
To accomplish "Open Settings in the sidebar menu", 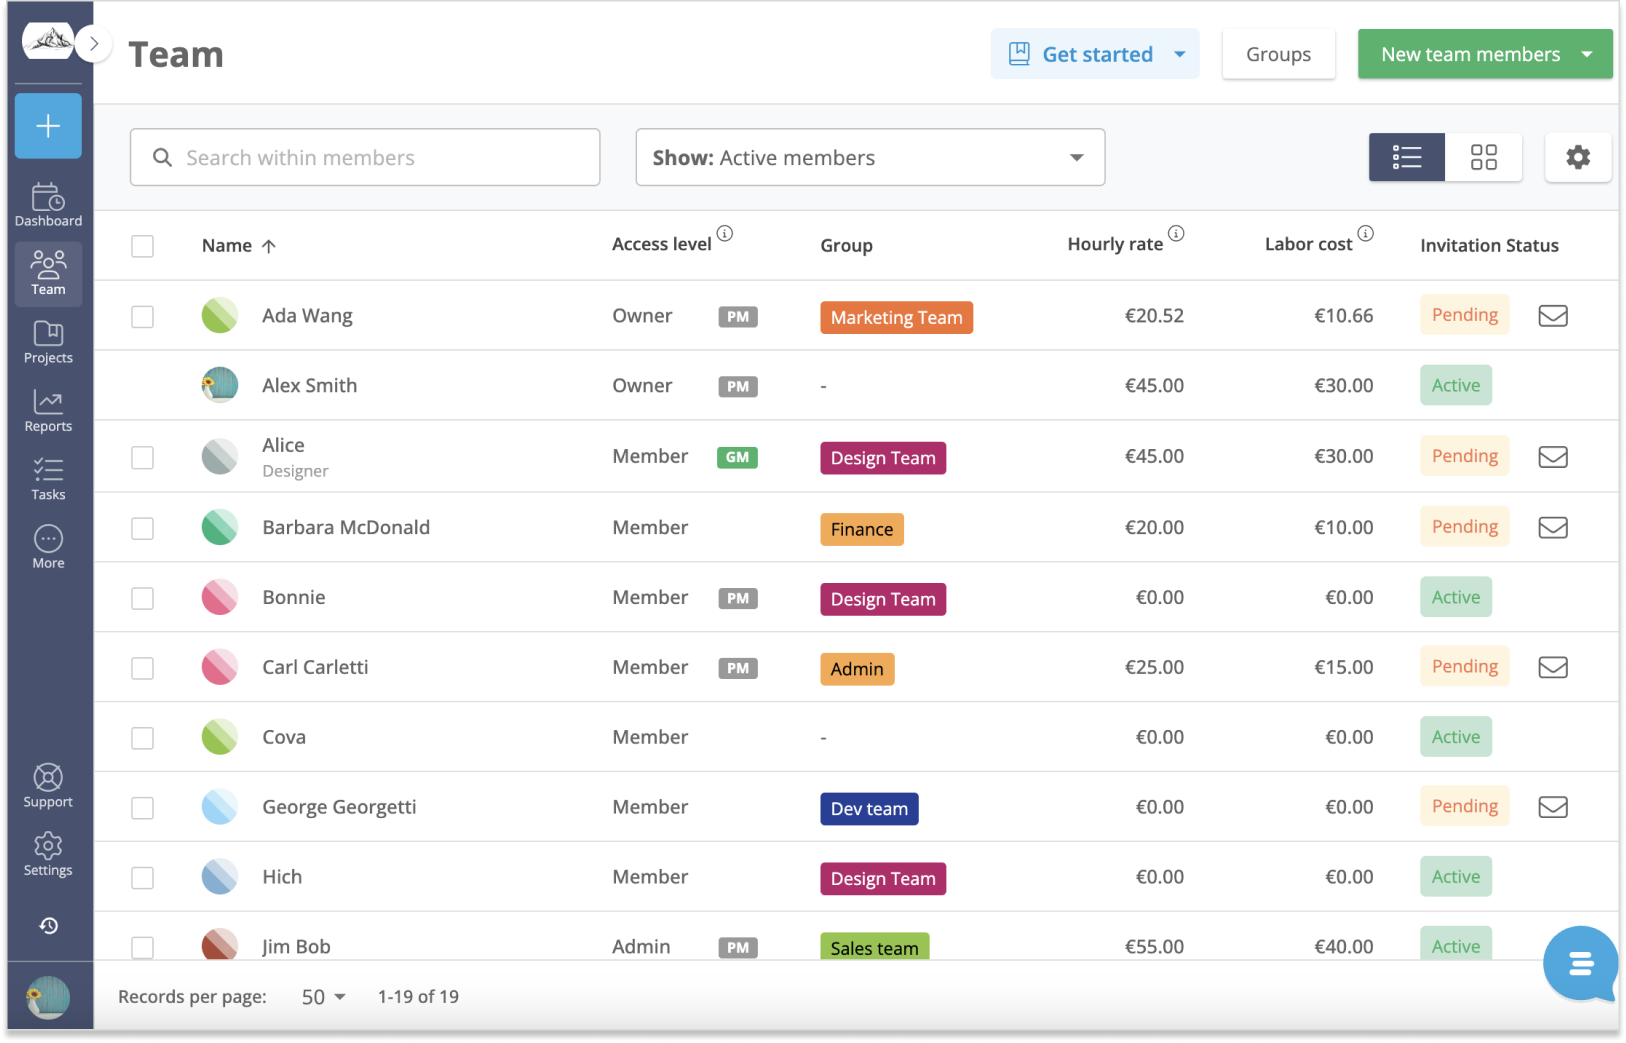I will 48,855.
